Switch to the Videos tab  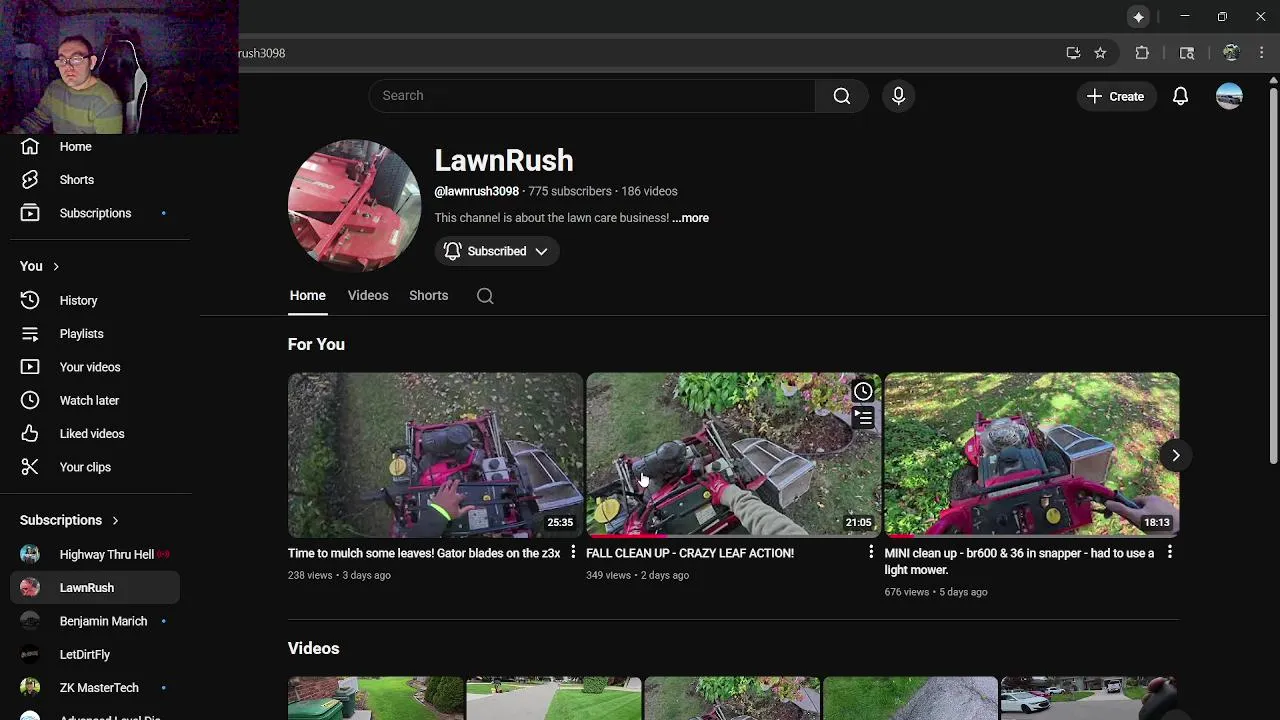pos(368,296)
